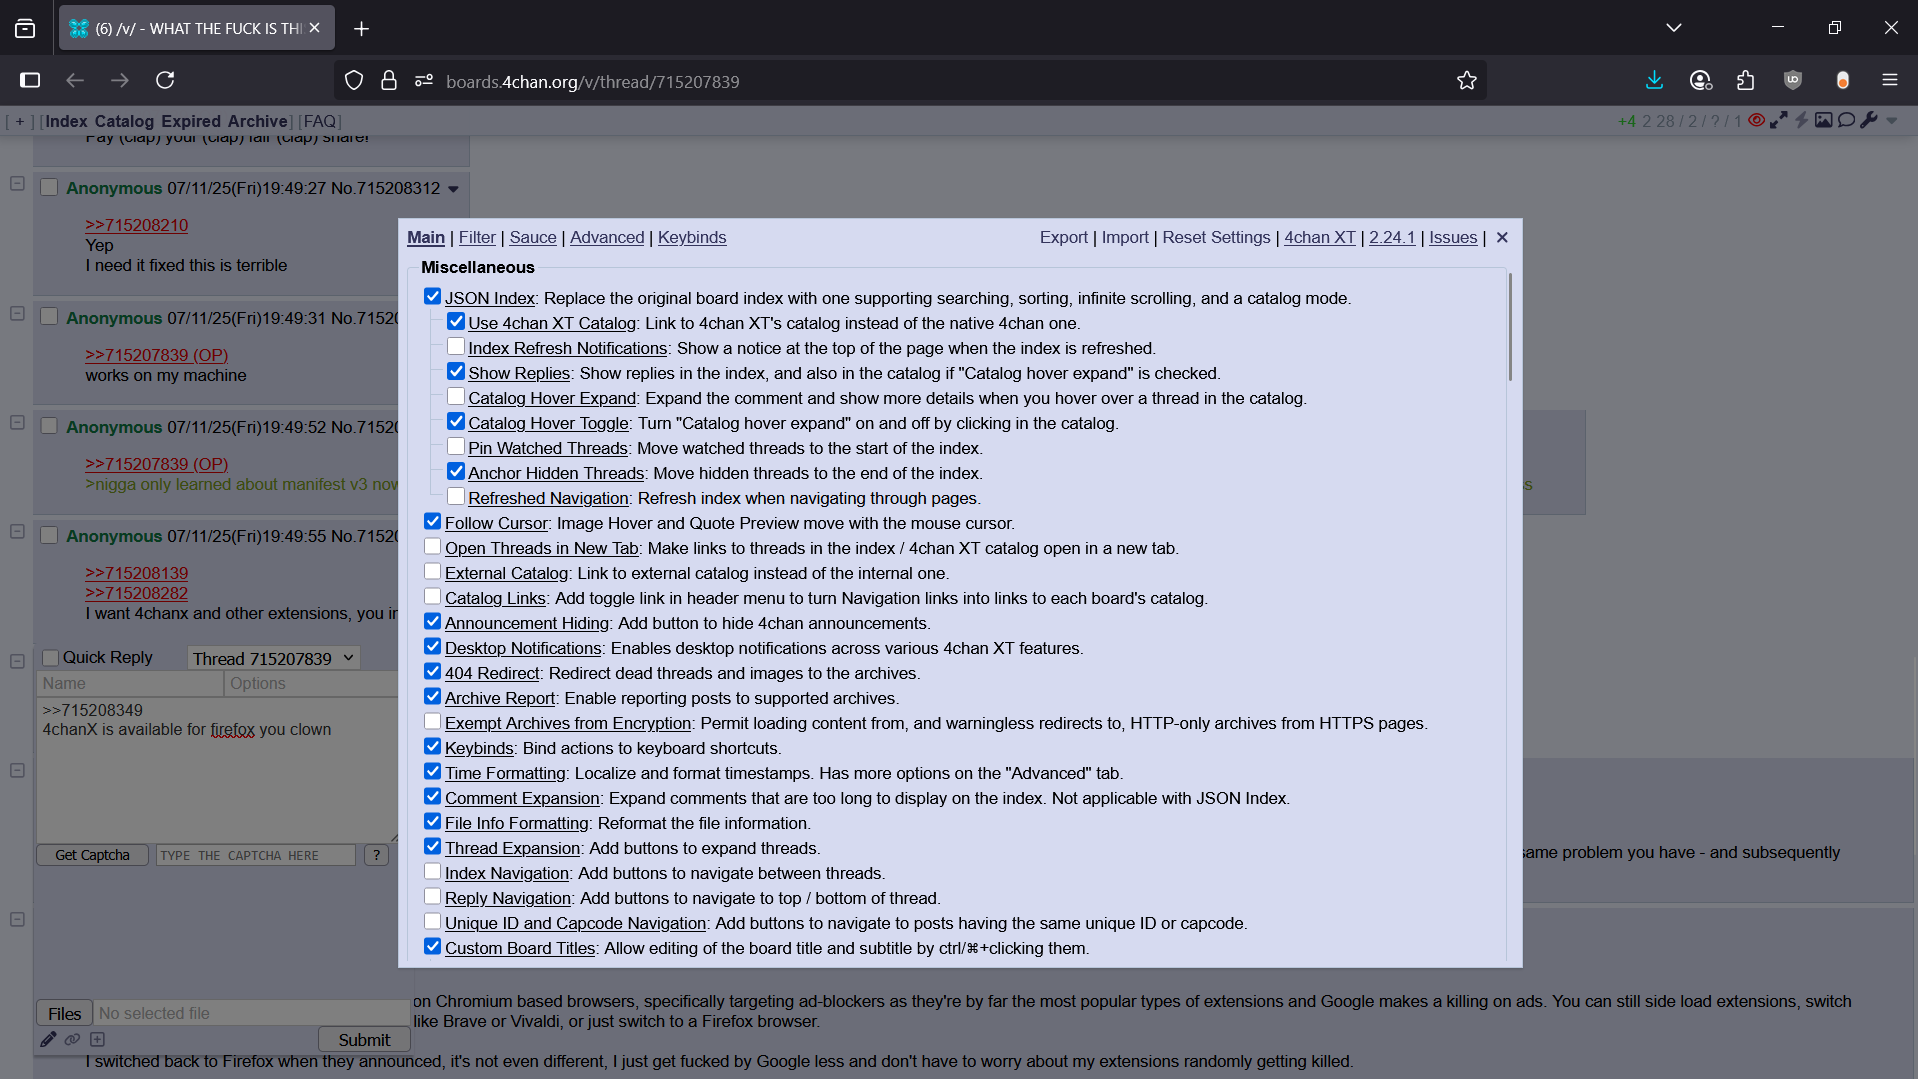Image resolution: width=1918 pixels, height=1079 pixels.
Task: Collapse post No.715208312 with minus button
Action: pos(17,184)
